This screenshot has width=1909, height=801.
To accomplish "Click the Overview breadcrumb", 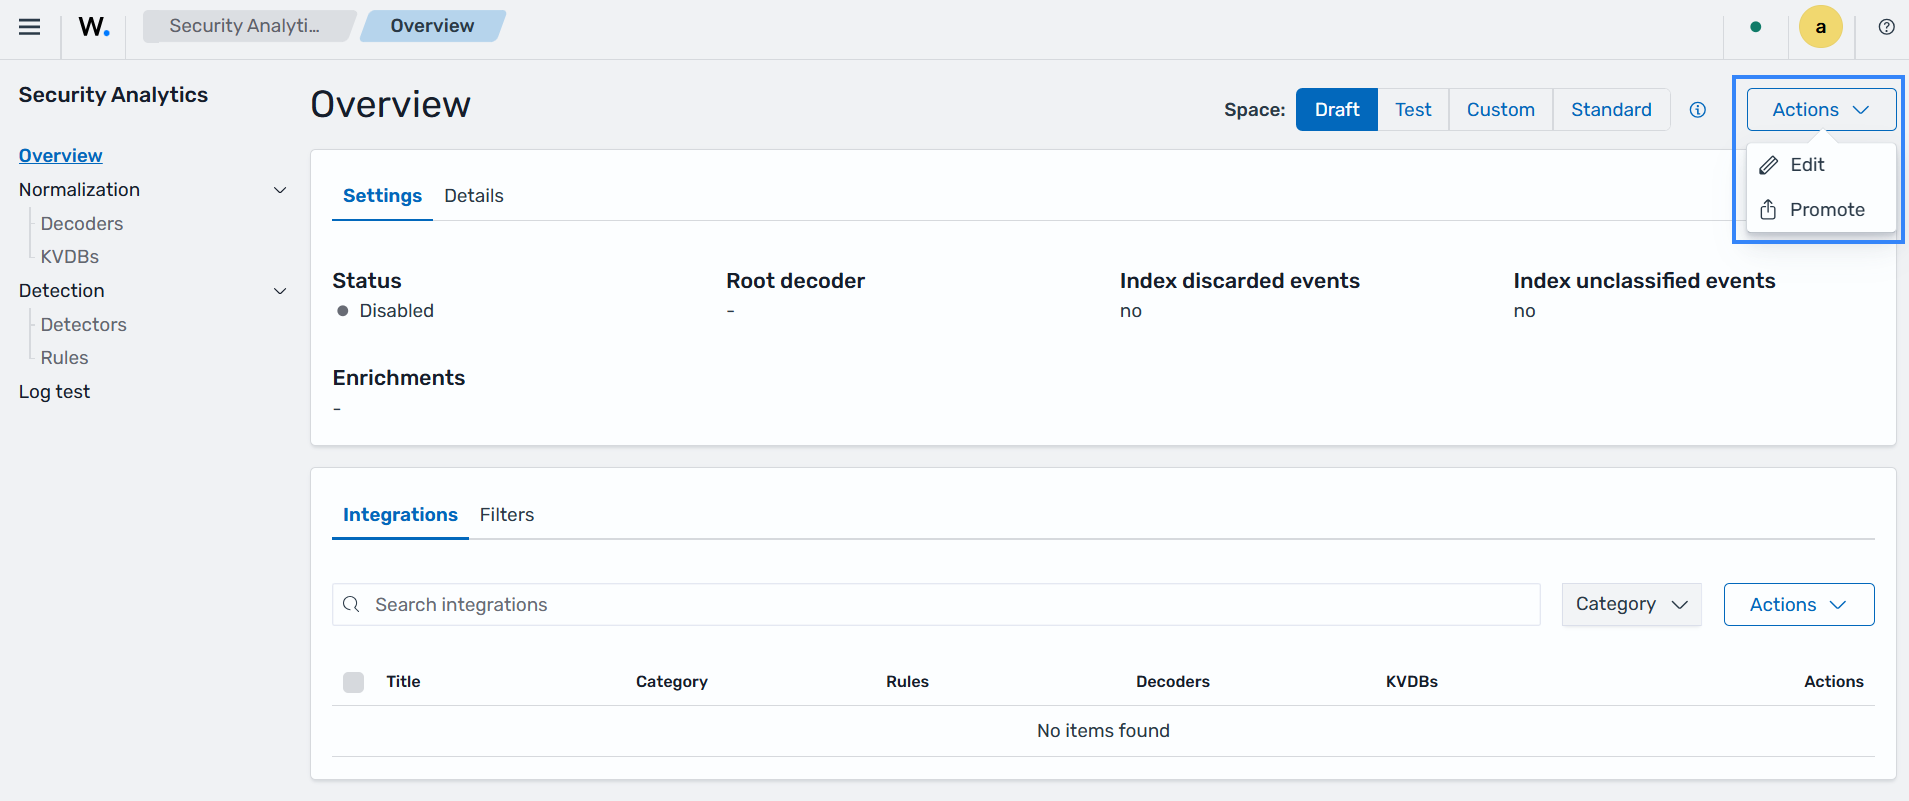I will (x=432, y=26).
